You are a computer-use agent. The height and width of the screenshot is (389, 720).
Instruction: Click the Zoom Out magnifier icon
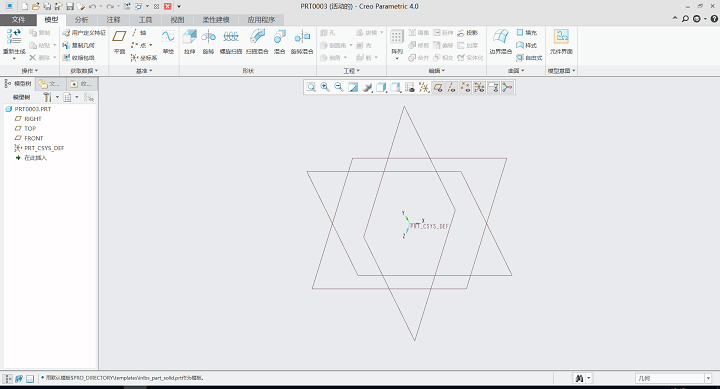(x=339, y=87)
